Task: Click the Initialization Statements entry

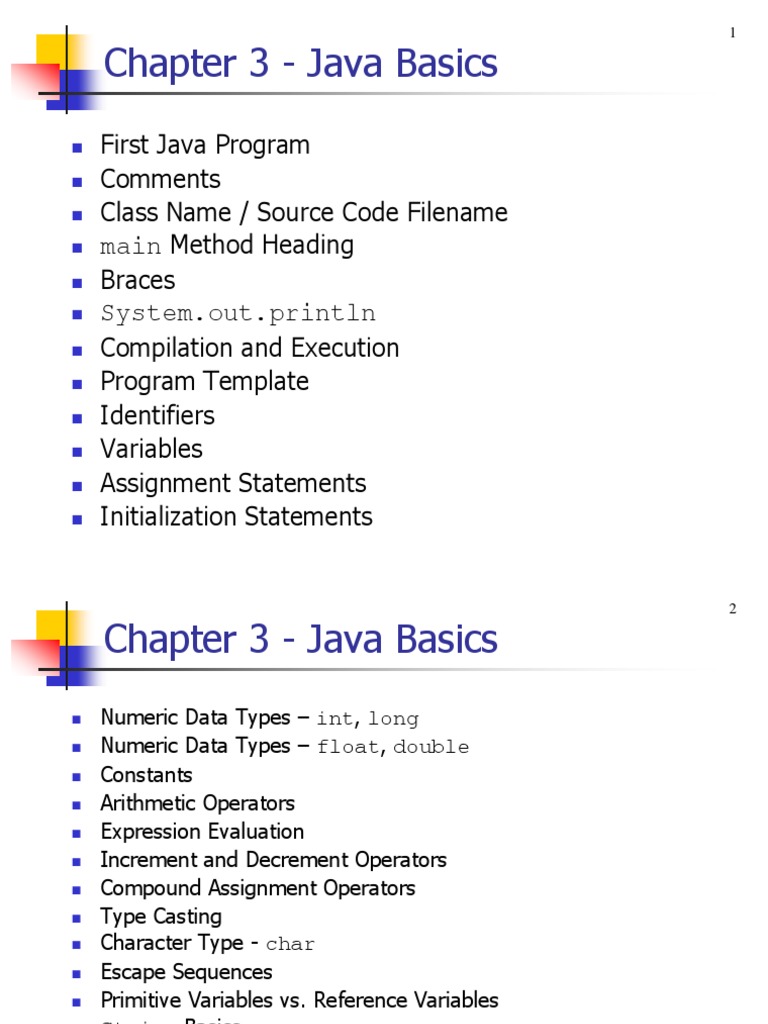Action: click(x=236, y=517)
